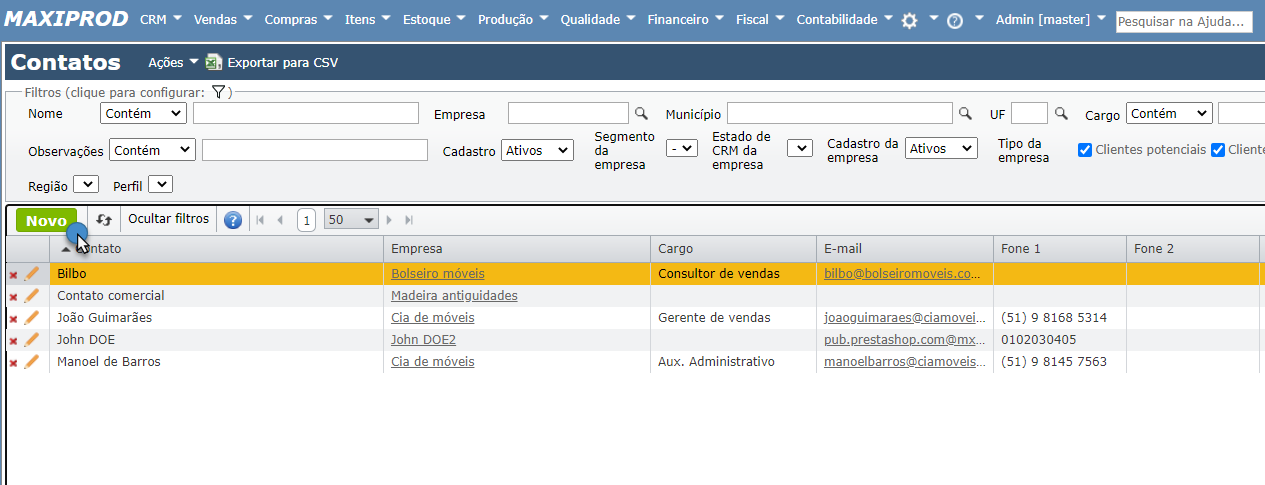The width and height of the screenshot is (1265, 485).
Task: Click Exportar para CSV
Action: click(272, 62)
